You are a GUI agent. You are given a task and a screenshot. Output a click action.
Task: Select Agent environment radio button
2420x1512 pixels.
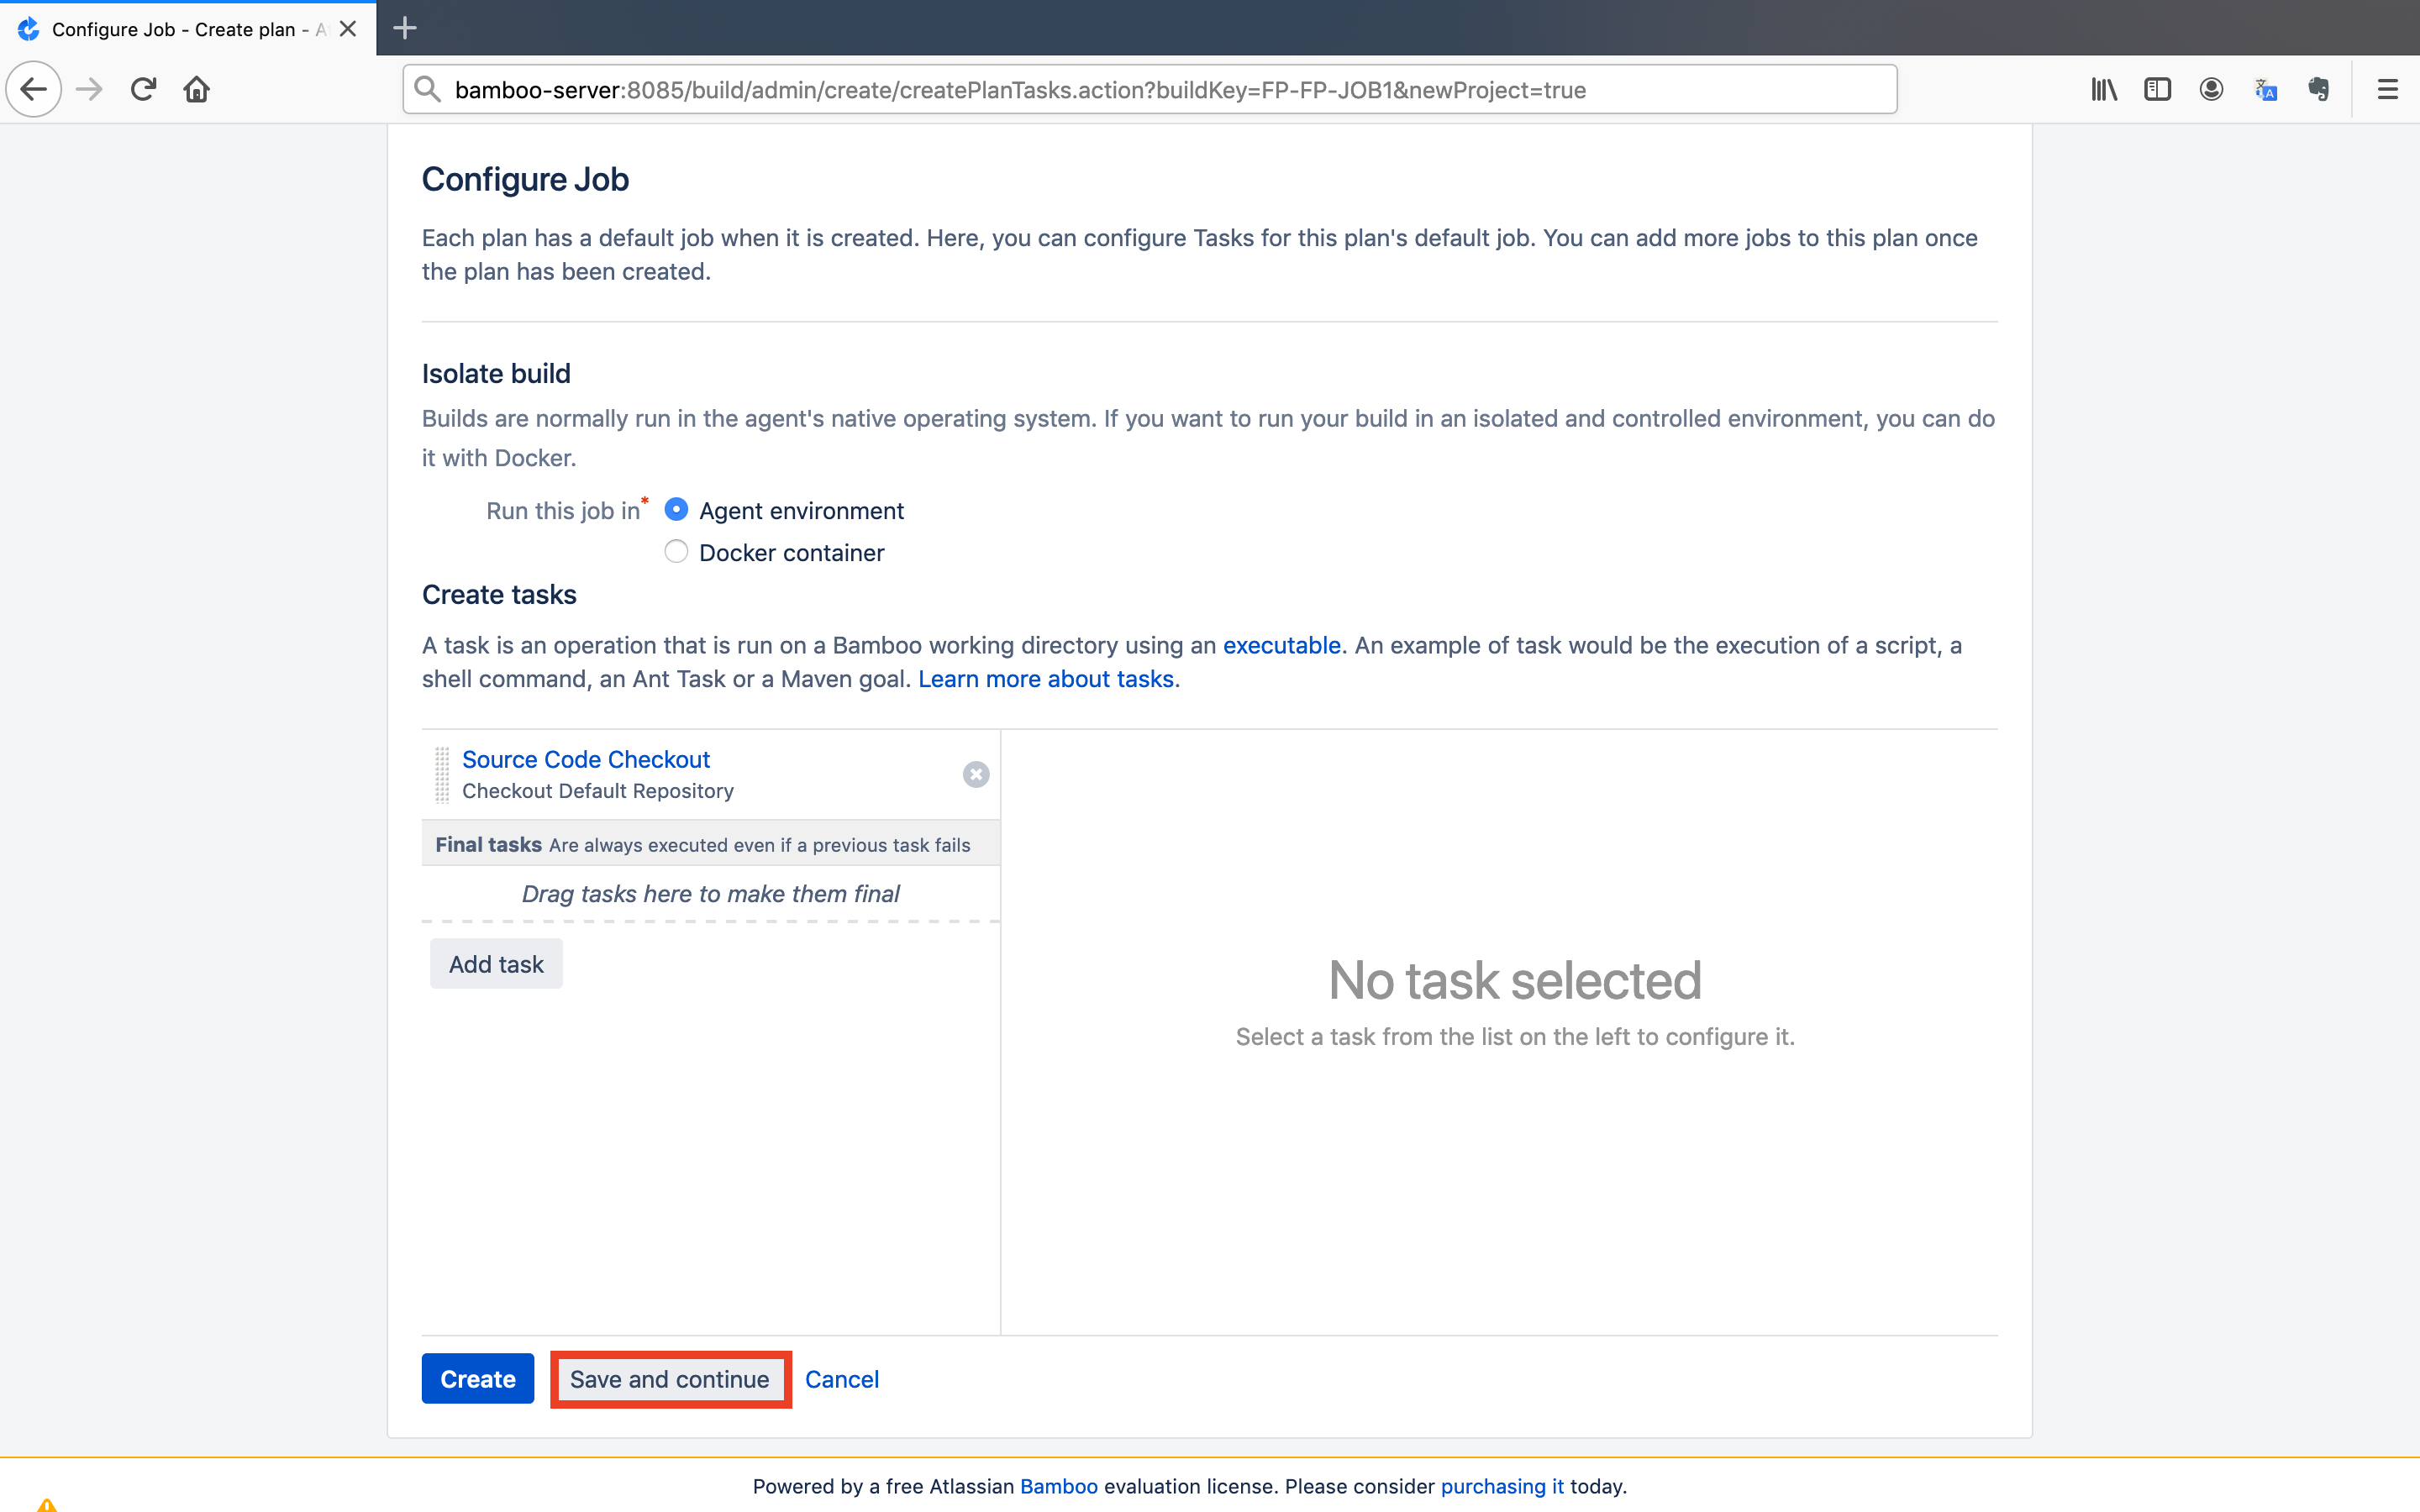pyautogui.click(x=676, y=510)
